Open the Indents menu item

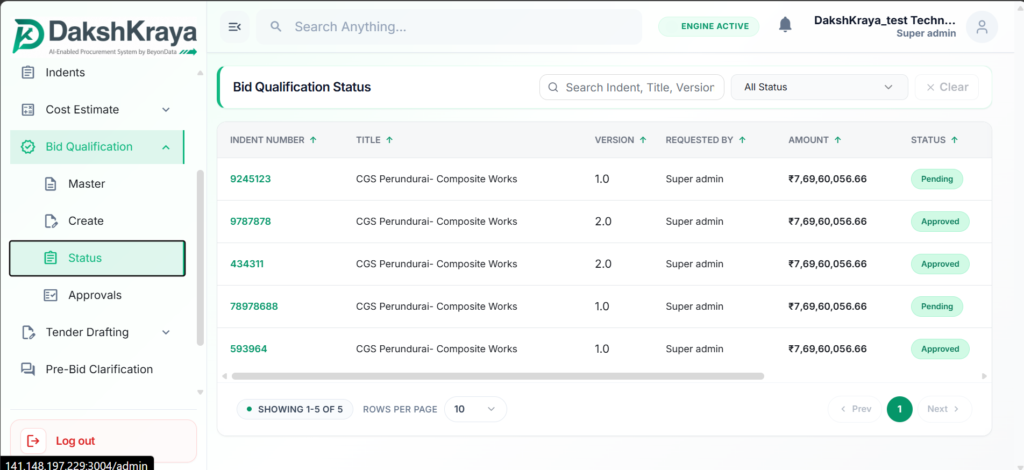click(98, 72)
